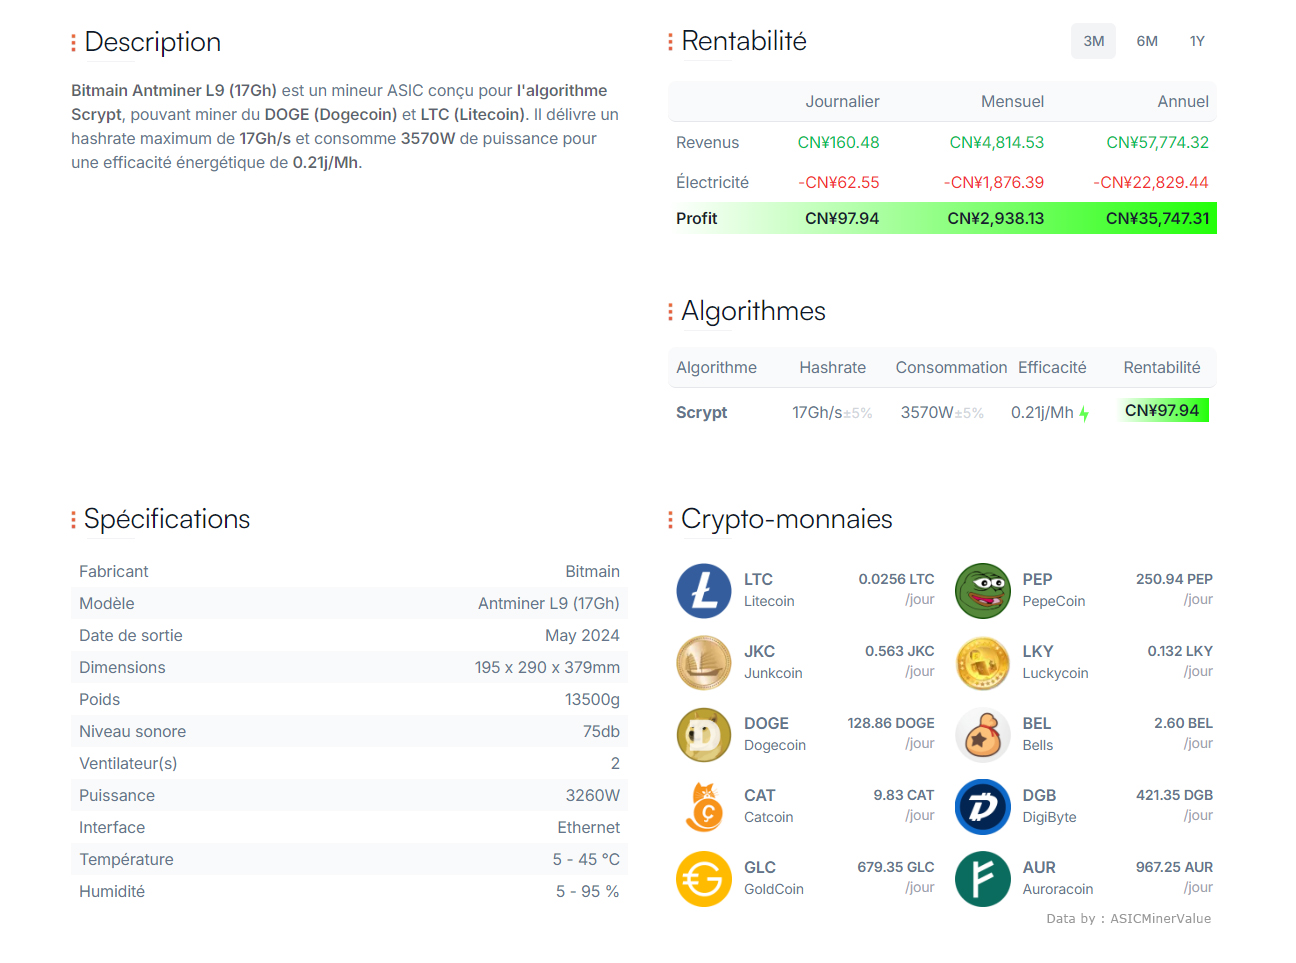Select the 0.21j/Mh efficiency value
Screen dimensions: 1296x963
point(1042,412)
